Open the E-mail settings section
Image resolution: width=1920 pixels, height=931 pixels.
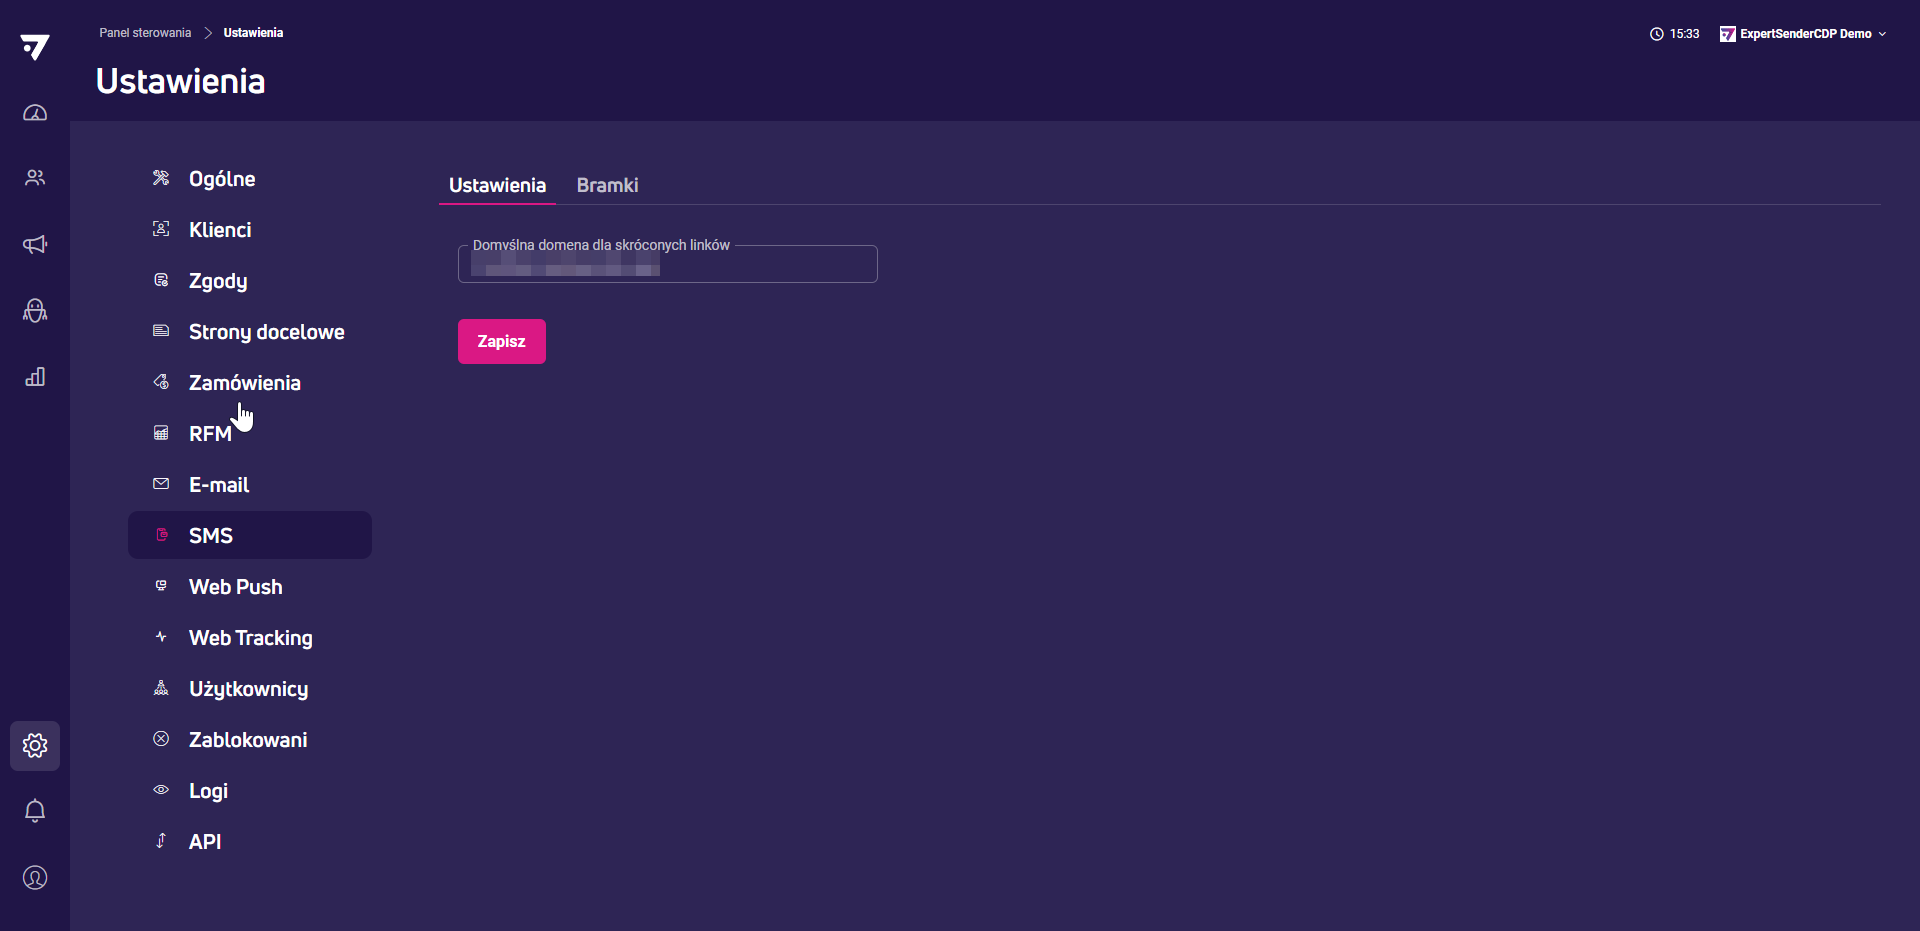tap(219, 485)
